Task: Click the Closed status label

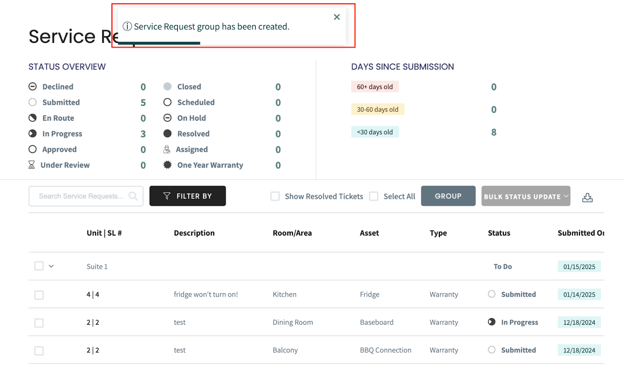Action: coord(189,86)
